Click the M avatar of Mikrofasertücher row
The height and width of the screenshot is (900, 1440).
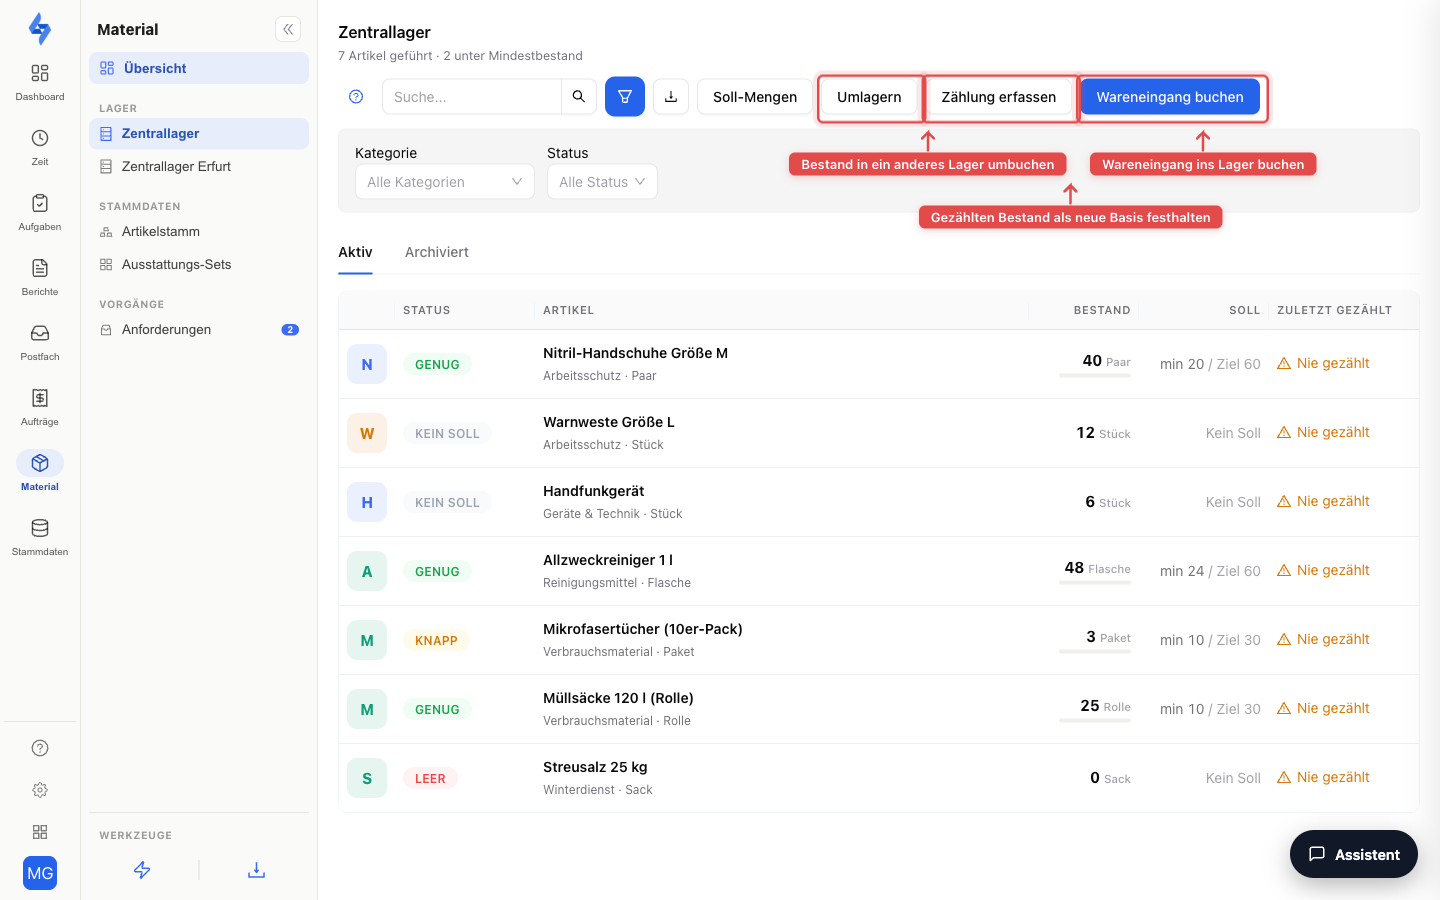pyautogui.click(x=367, y=640)
